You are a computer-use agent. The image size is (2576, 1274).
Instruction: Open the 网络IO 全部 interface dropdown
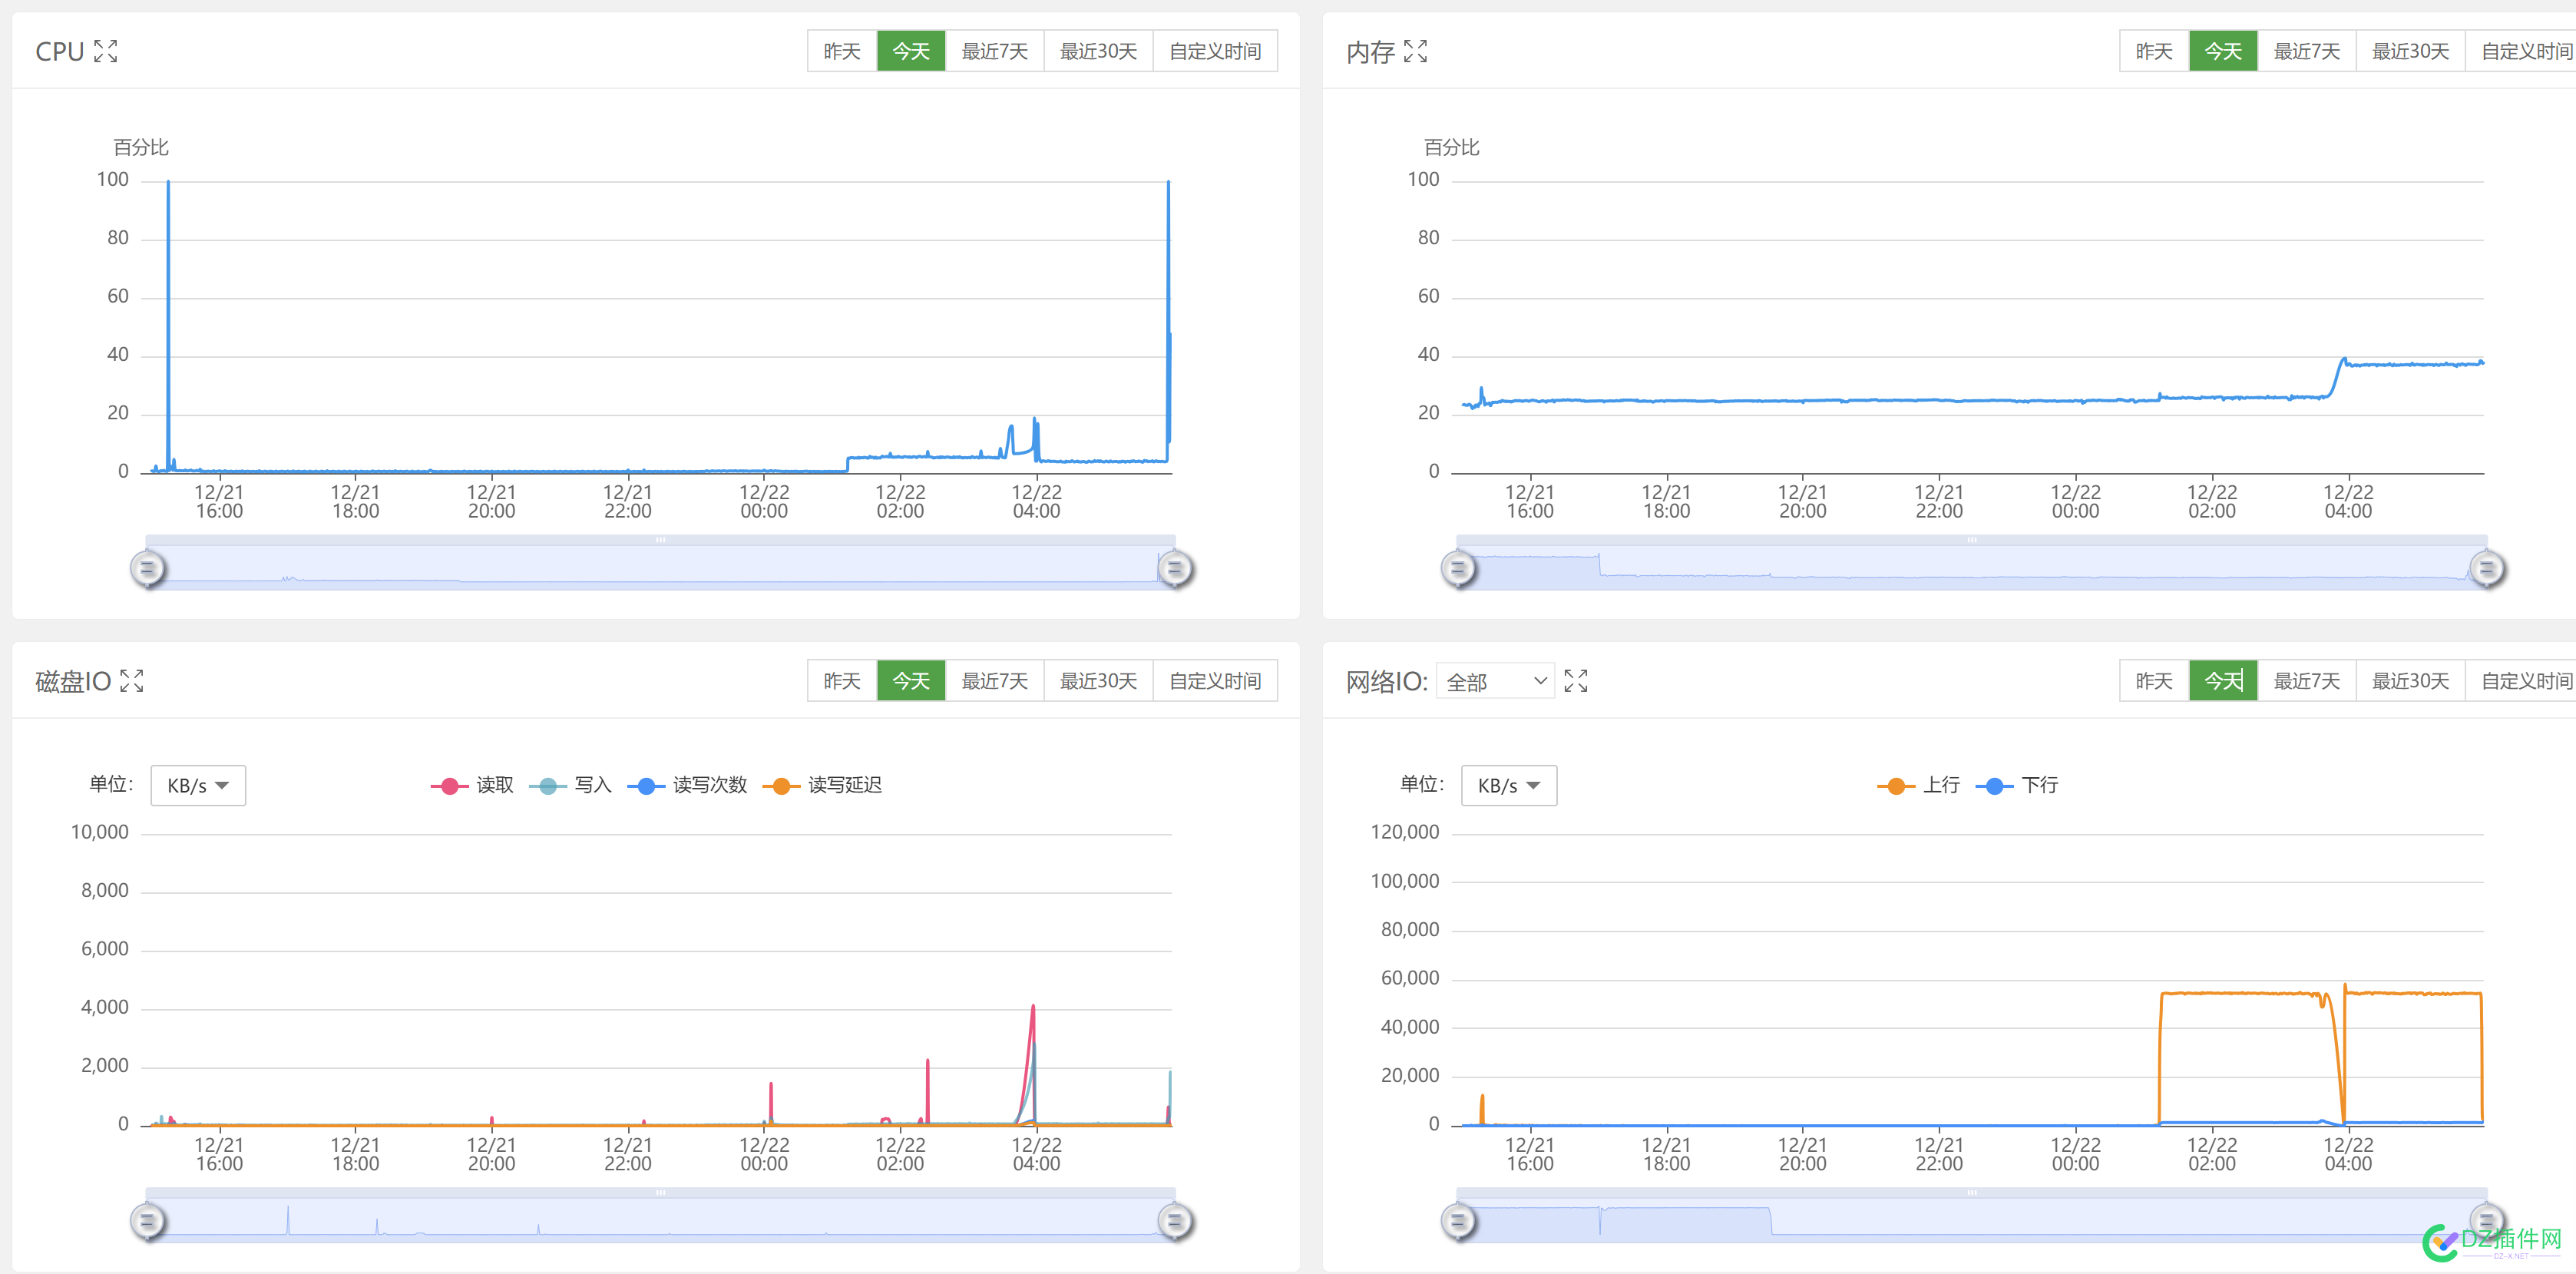pyautogui.click(x=1495, y=681)
